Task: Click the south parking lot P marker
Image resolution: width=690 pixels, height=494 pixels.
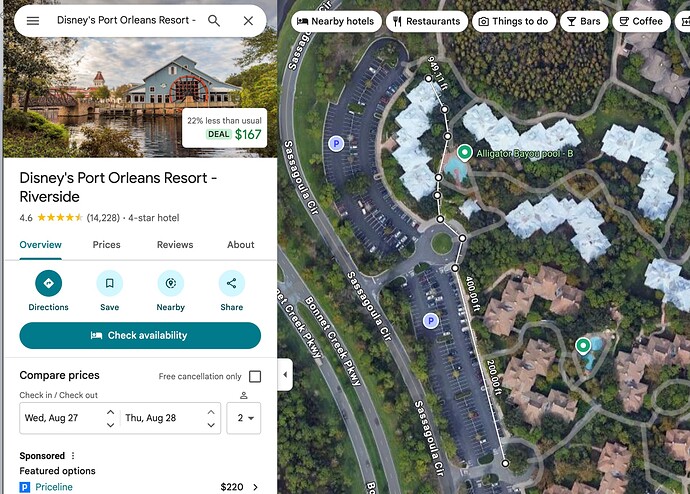Action: point(431,321)
